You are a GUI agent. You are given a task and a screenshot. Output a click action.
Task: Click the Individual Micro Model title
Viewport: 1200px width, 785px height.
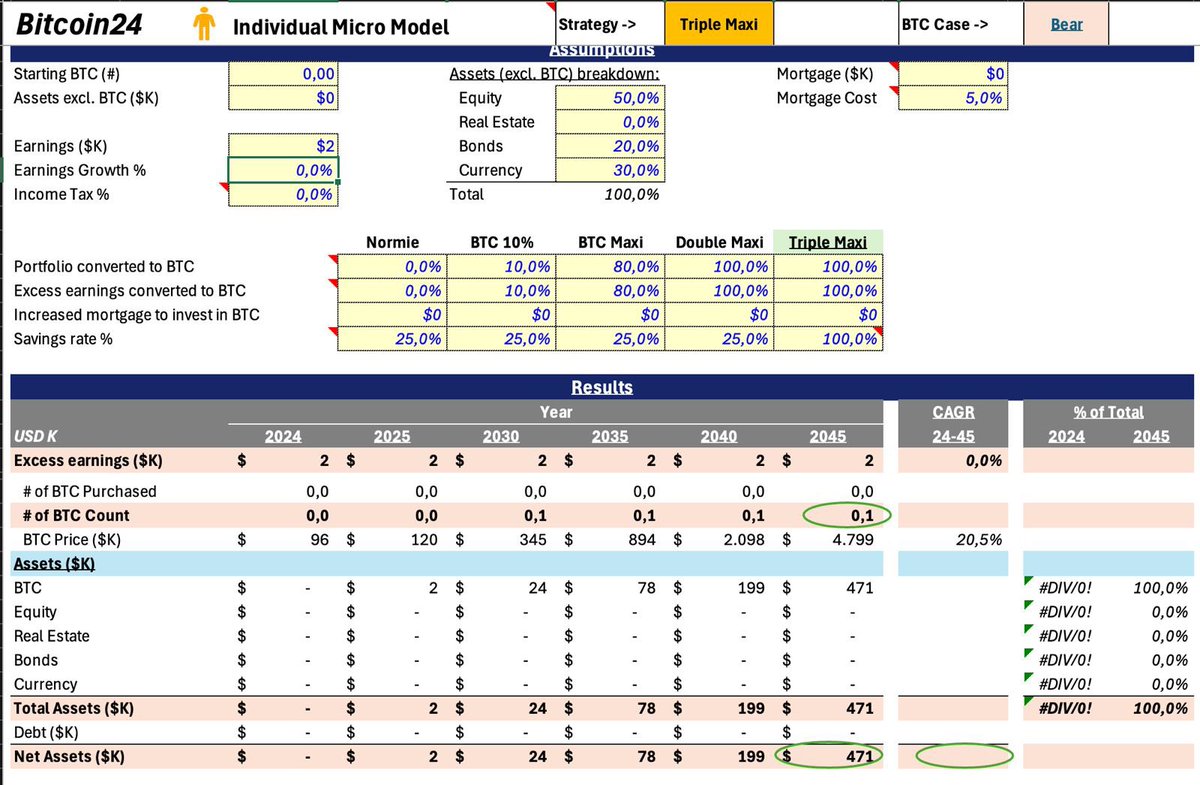[341, 27]
